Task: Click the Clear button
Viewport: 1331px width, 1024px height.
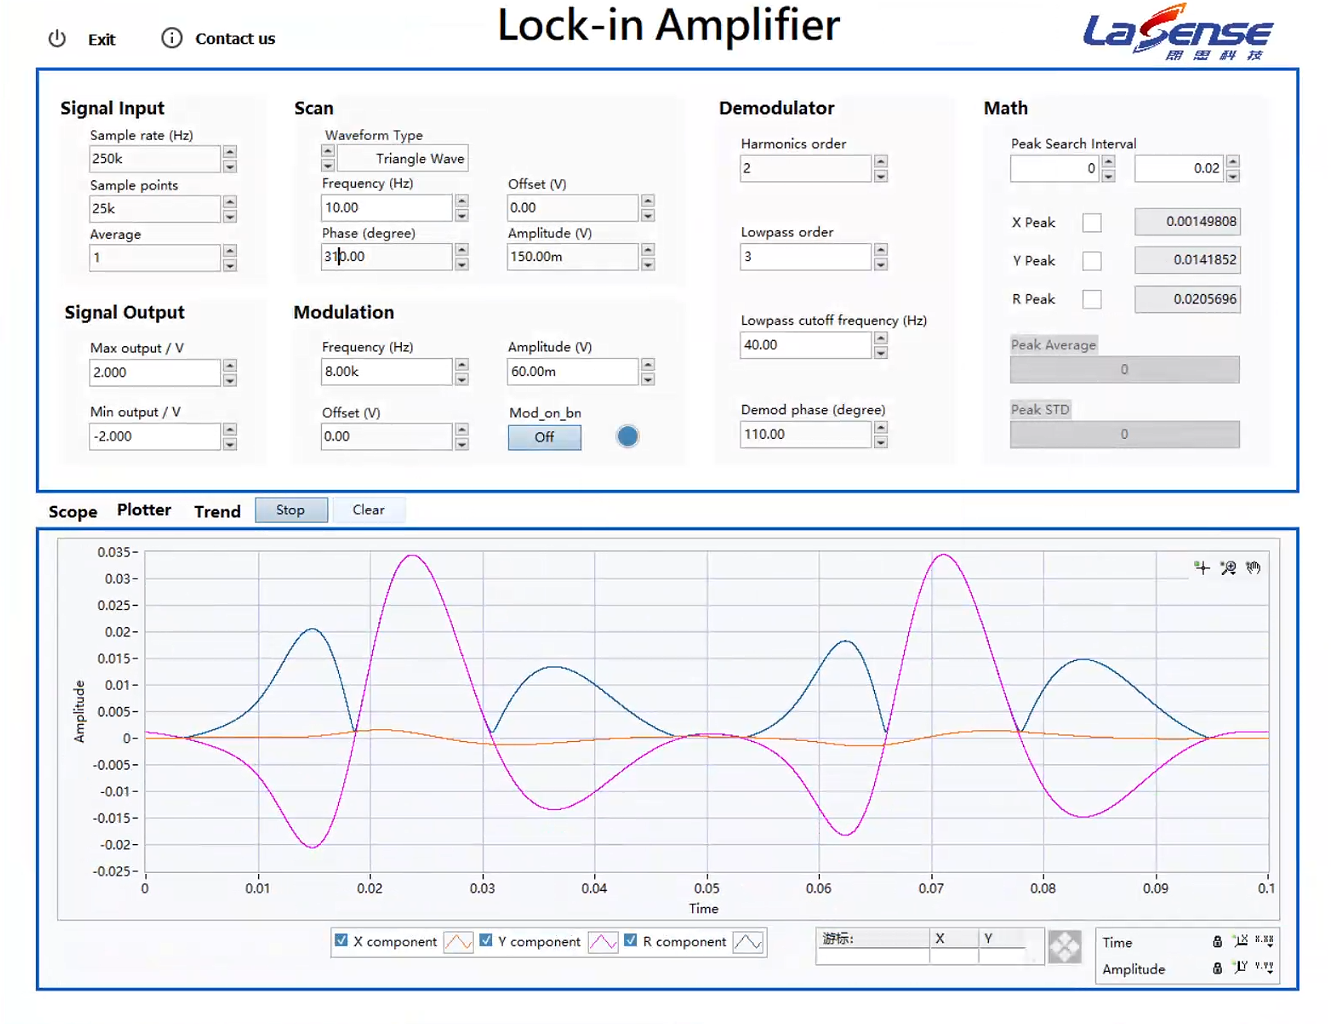Action: (368, 510)
